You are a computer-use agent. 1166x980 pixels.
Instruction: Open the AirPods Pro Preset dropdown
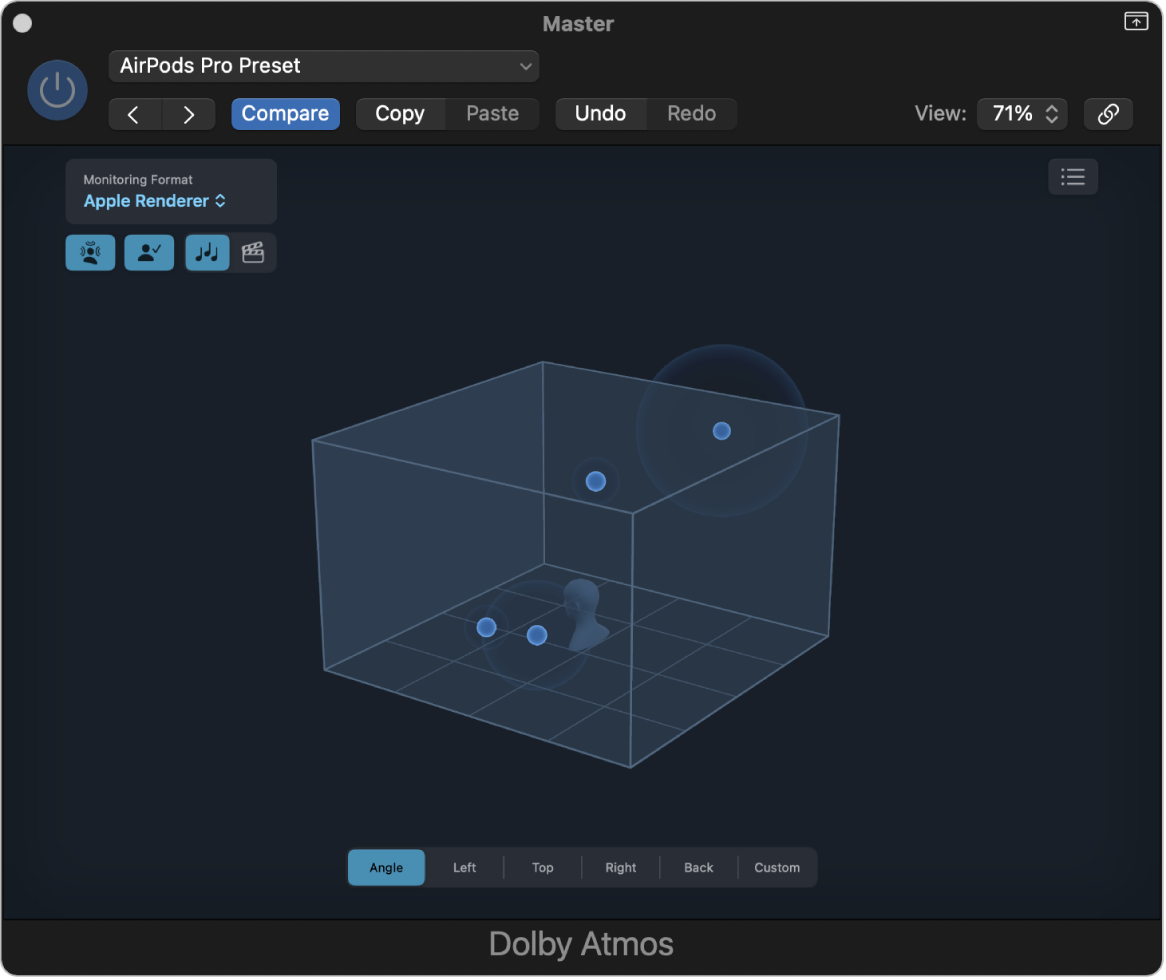323,65
